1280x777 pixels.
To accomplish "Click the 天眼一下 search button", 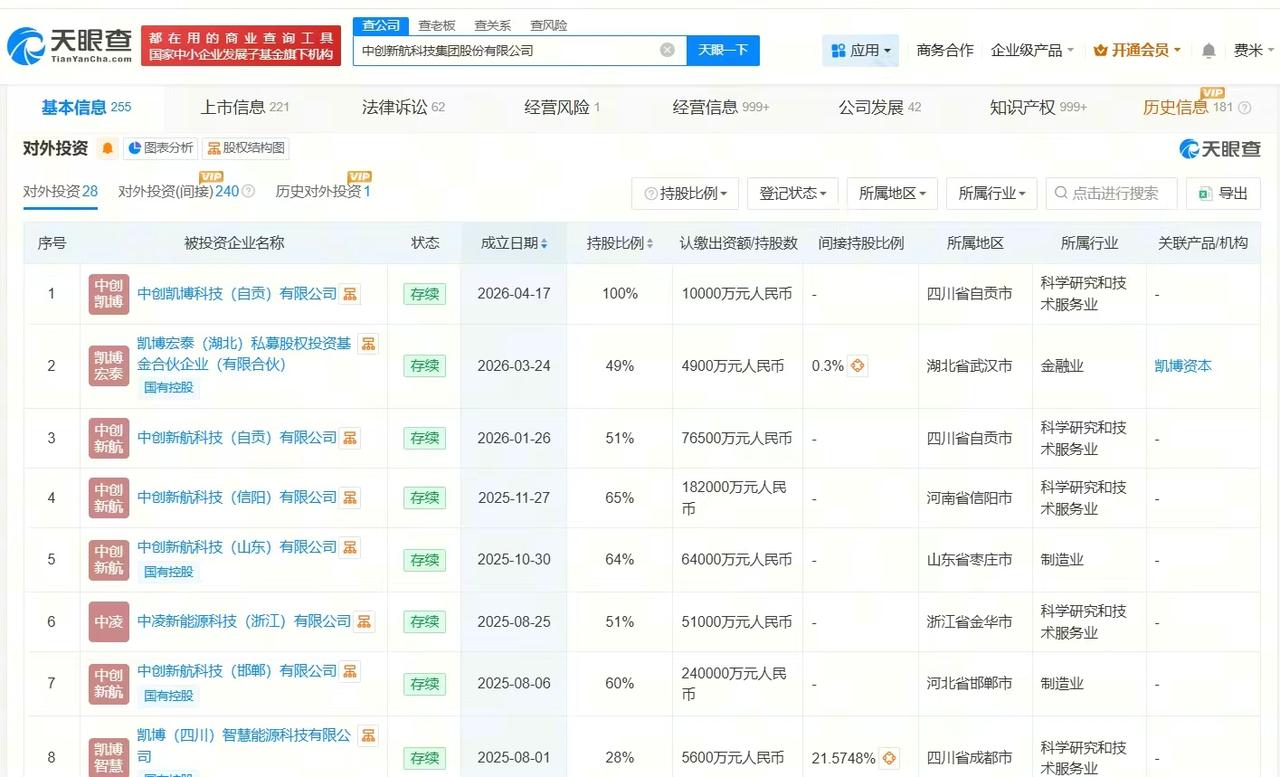I will pos(723,50).
